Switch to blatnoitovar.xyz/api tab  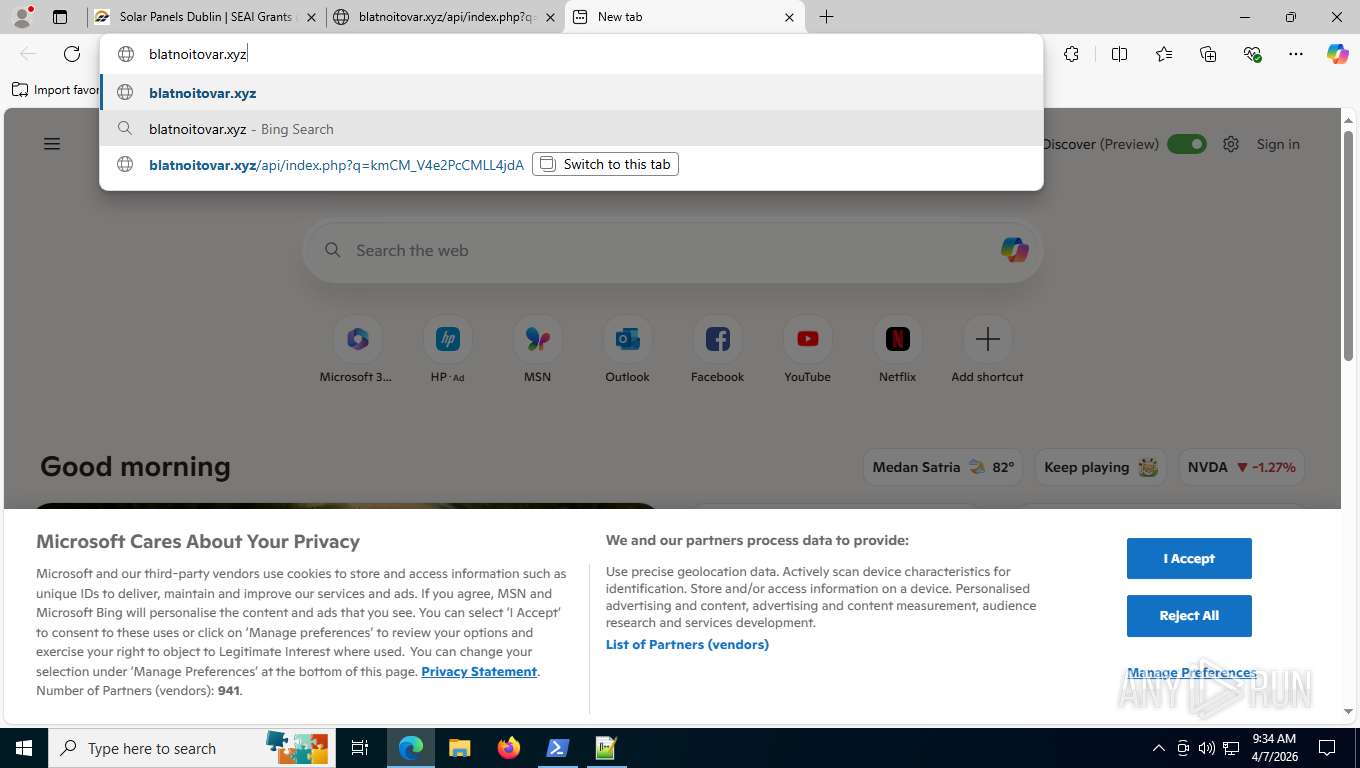[x=445, y=17]
